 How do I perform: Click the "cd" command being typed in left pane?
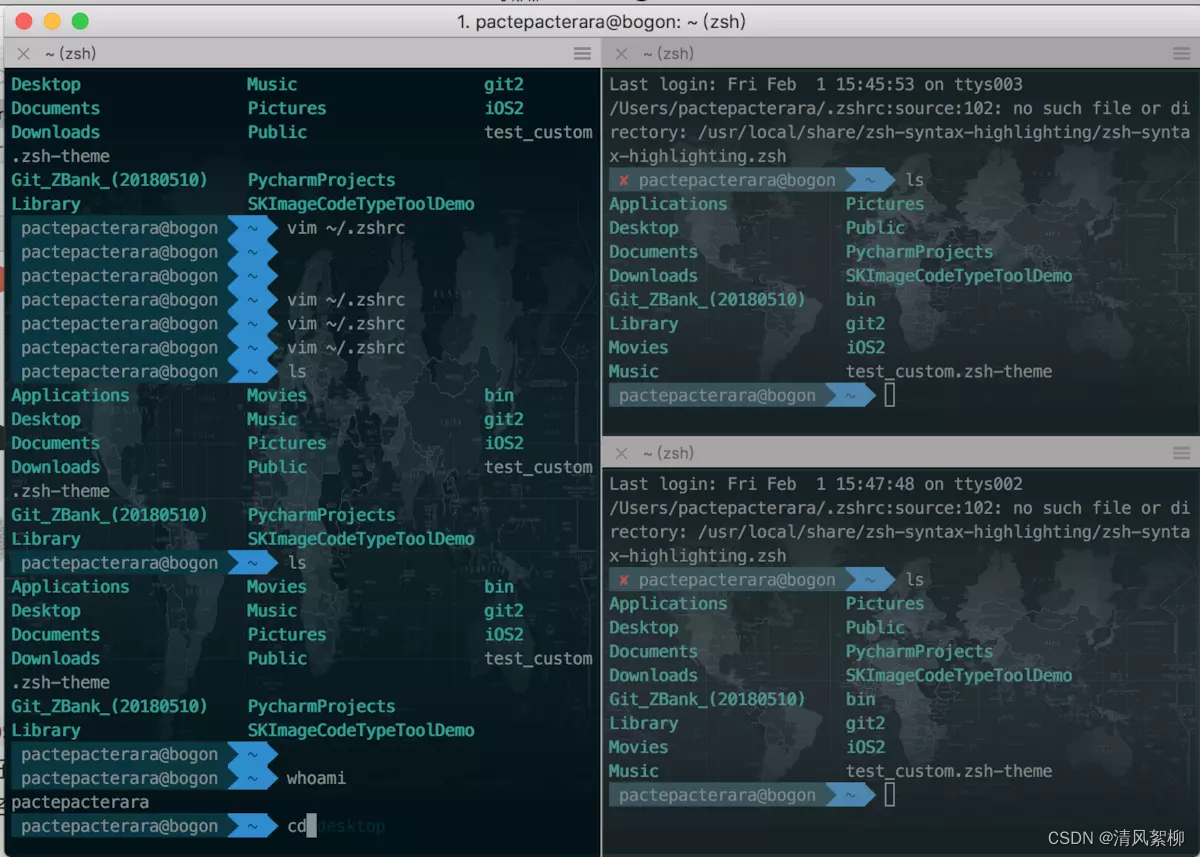(297, 826)
